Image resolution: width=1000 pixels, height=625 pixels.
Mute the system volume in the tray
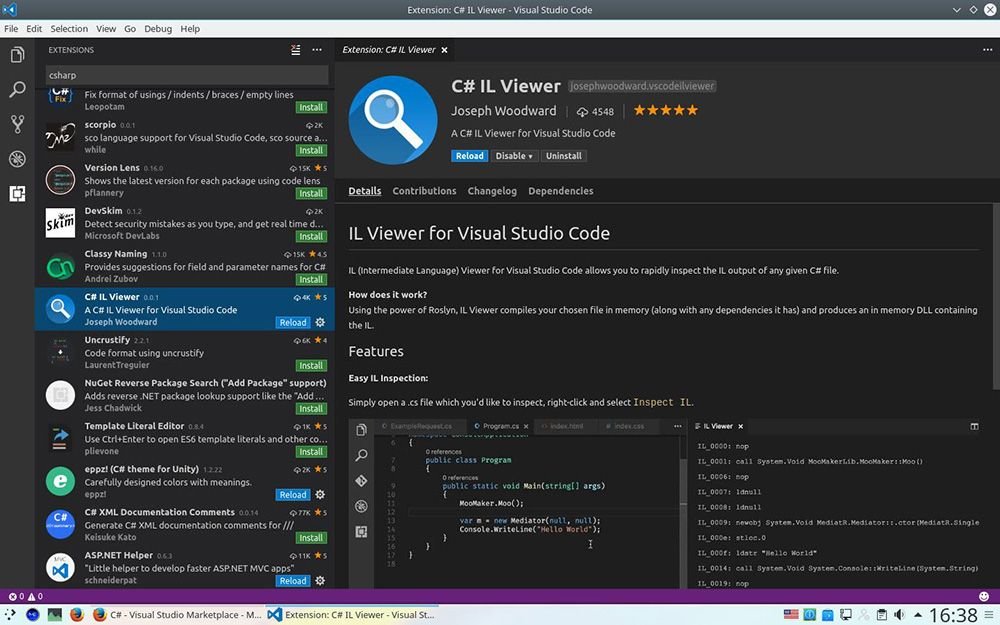pos(897,614)
